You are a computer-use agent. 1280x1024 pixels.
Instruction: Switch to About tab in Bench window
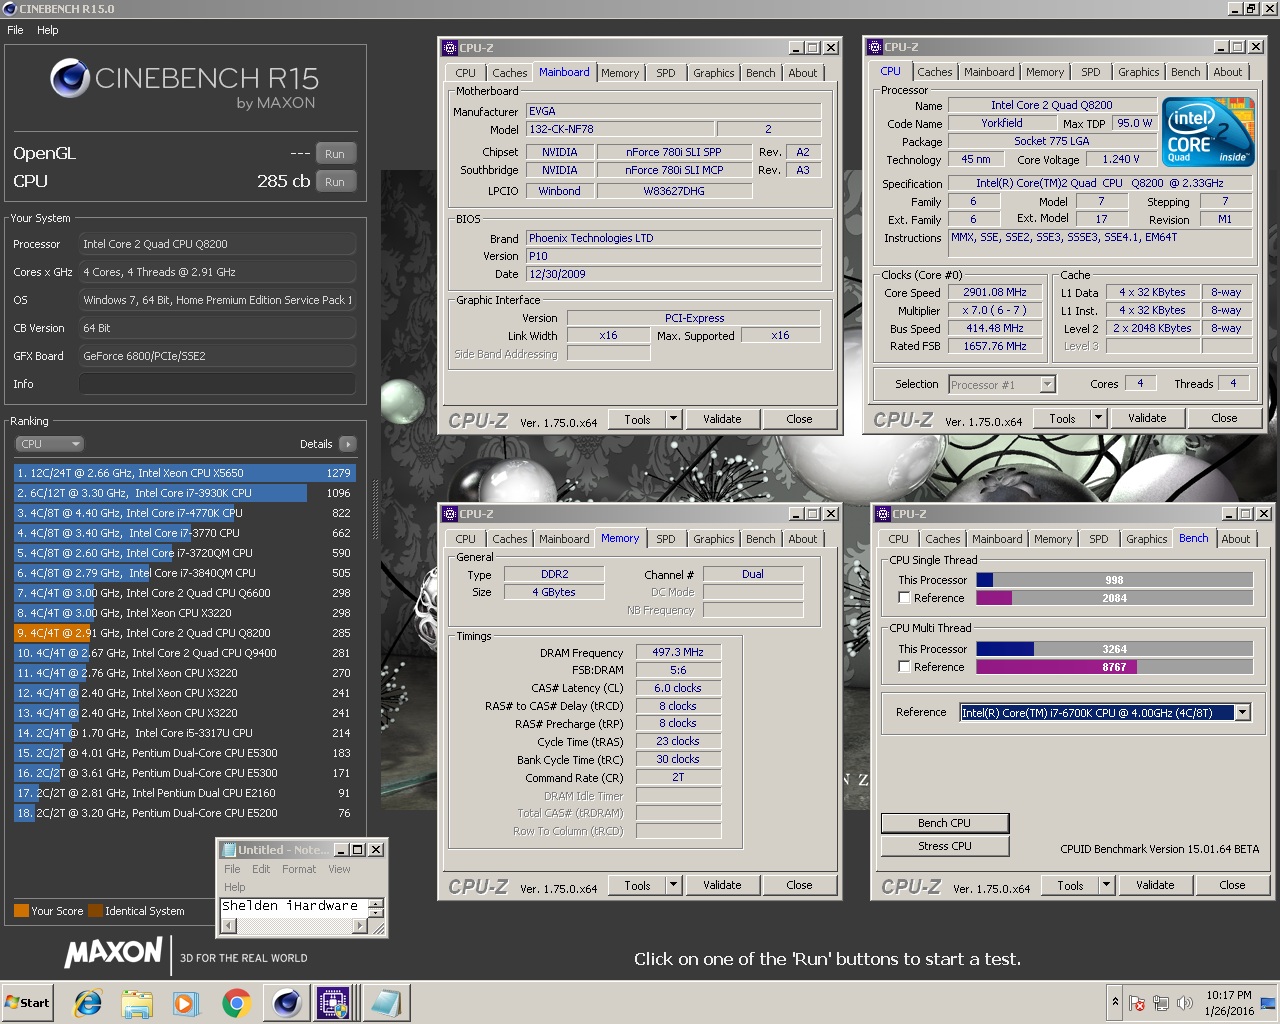coord(1236,539)
